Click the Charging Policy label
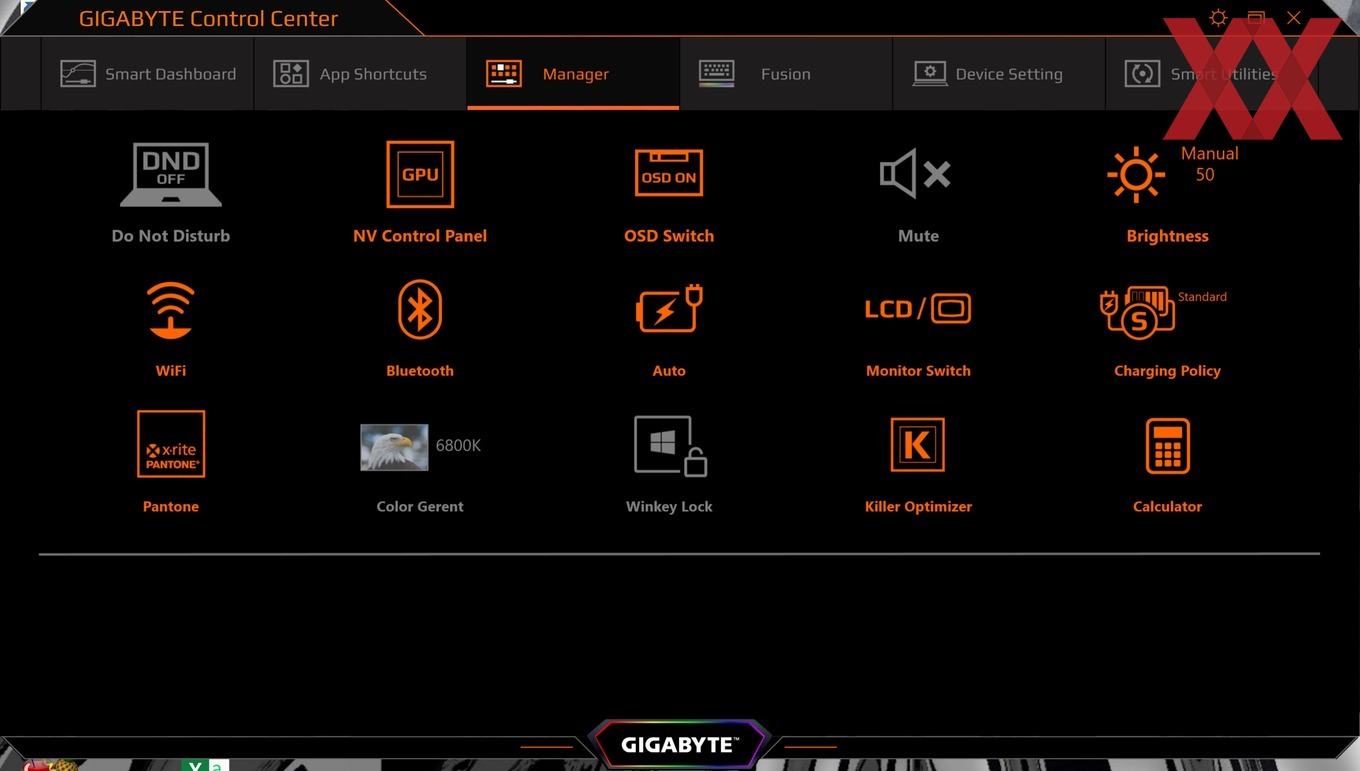This screenshot has height=771, width=1360. pyautogui.click(x=1167, y=371)
